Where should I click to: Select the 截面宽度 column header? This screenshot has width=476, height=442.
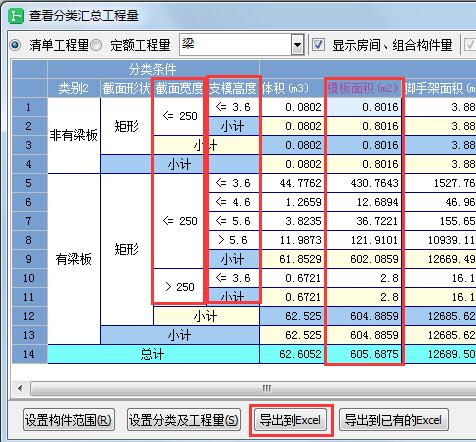(x=179, y=88)
